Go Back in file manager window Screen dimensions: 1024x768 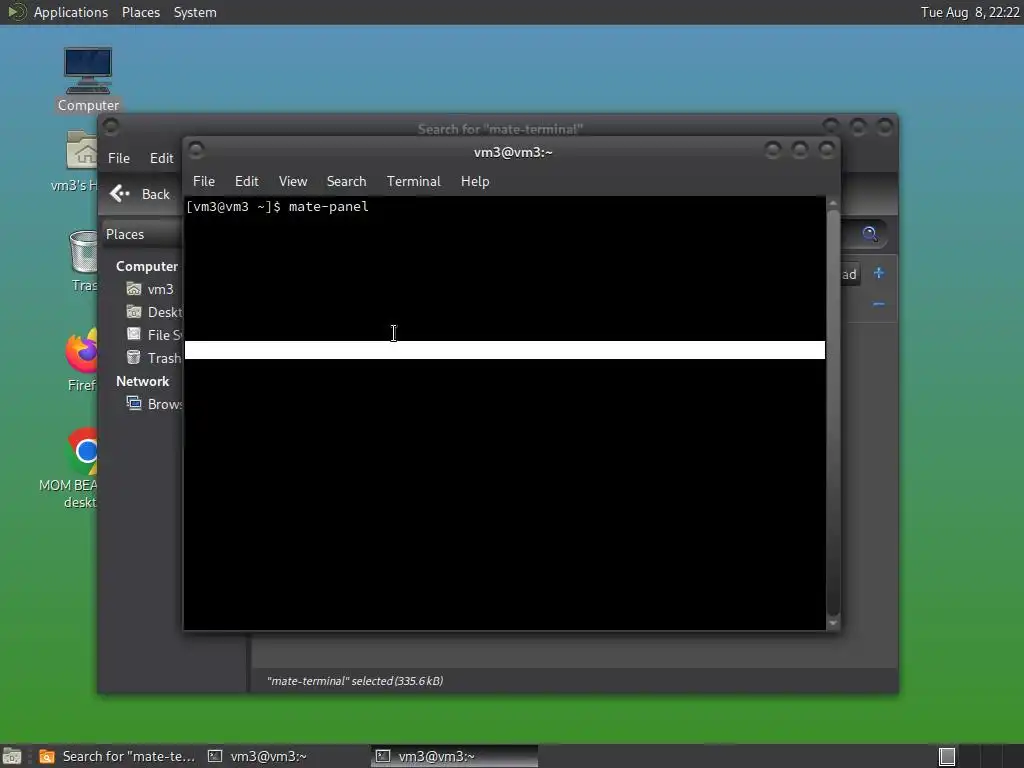[139, 194]
